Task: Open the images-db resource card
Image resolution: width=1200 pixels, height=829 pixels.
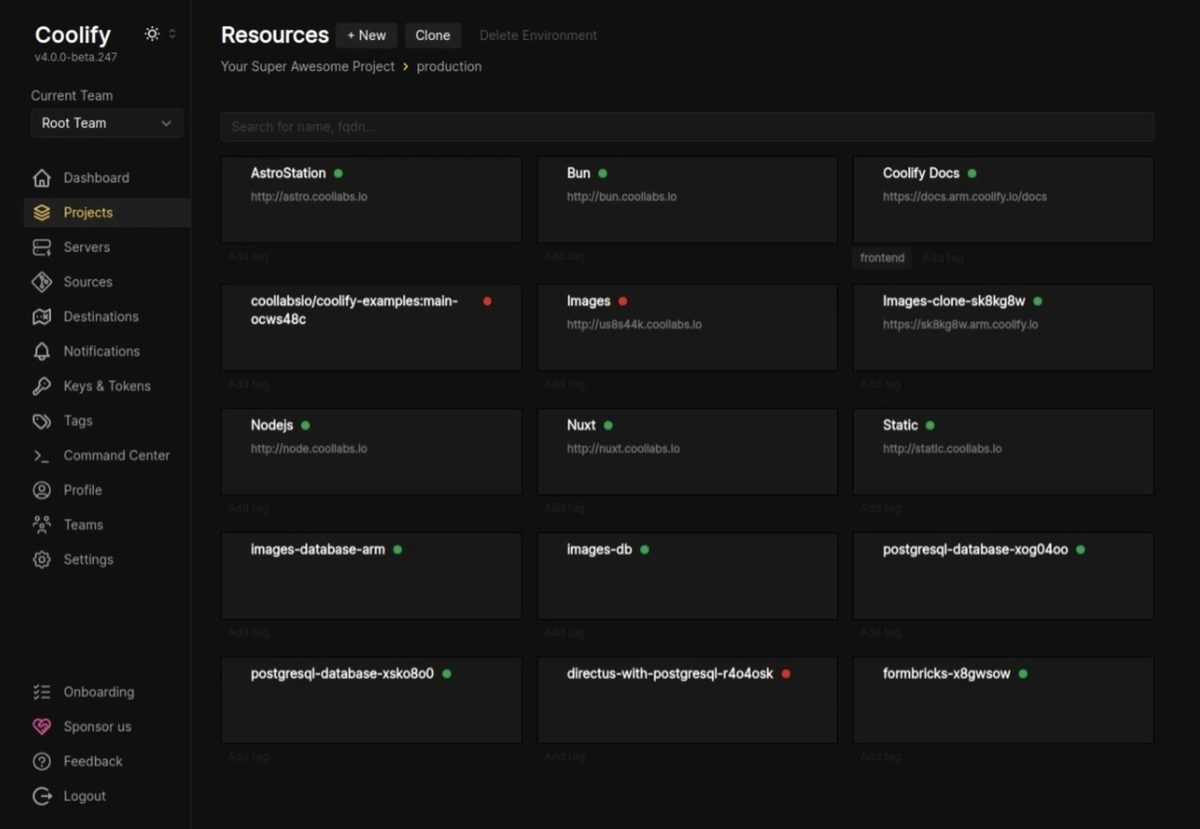Action: (687, 576)
